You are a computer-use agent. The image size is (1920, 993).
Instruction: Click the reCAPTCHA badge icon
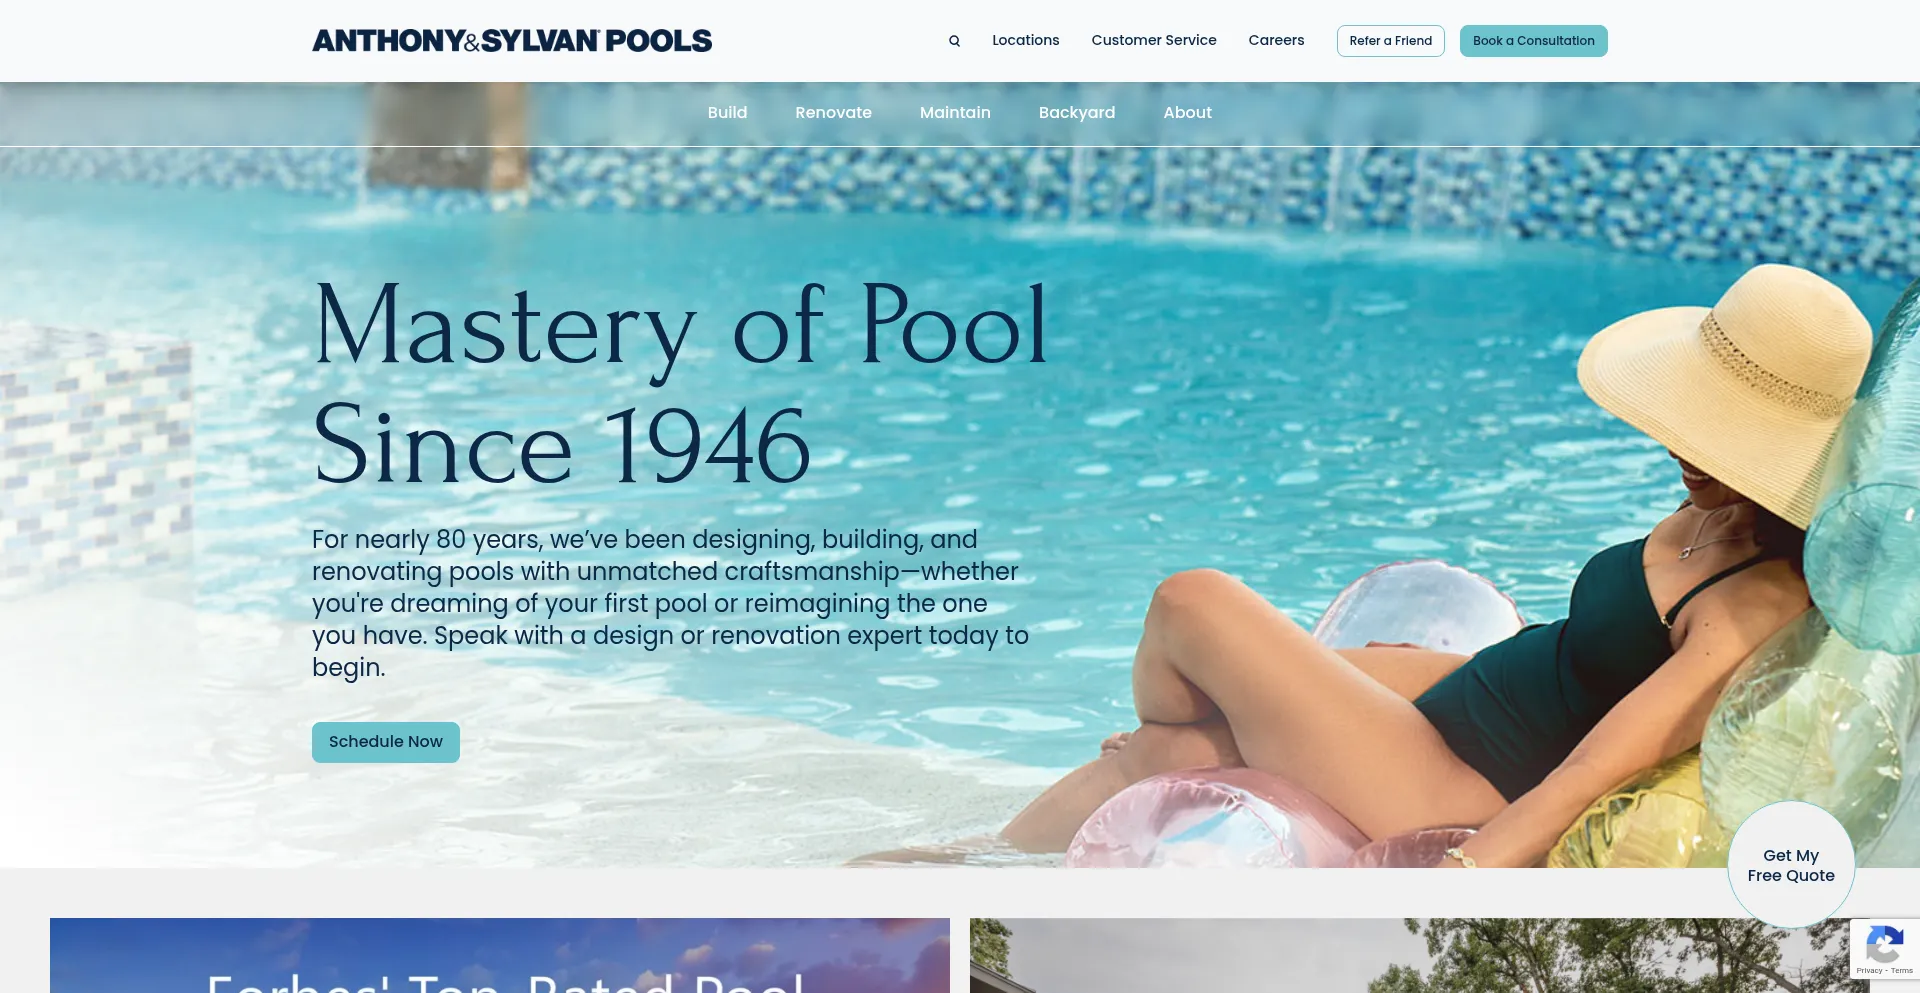tap(1884, 944)
